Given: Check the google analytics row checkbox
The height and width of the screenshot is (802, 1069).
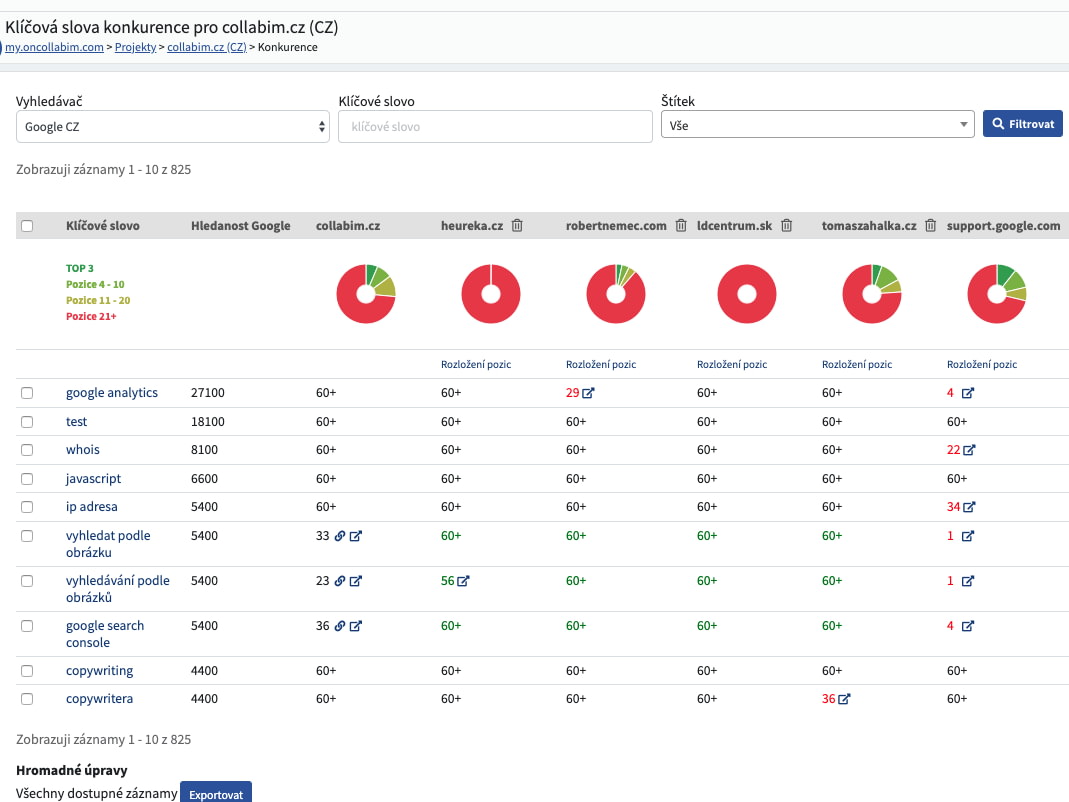Looking at the screenshot, I should tap(27, 393).
